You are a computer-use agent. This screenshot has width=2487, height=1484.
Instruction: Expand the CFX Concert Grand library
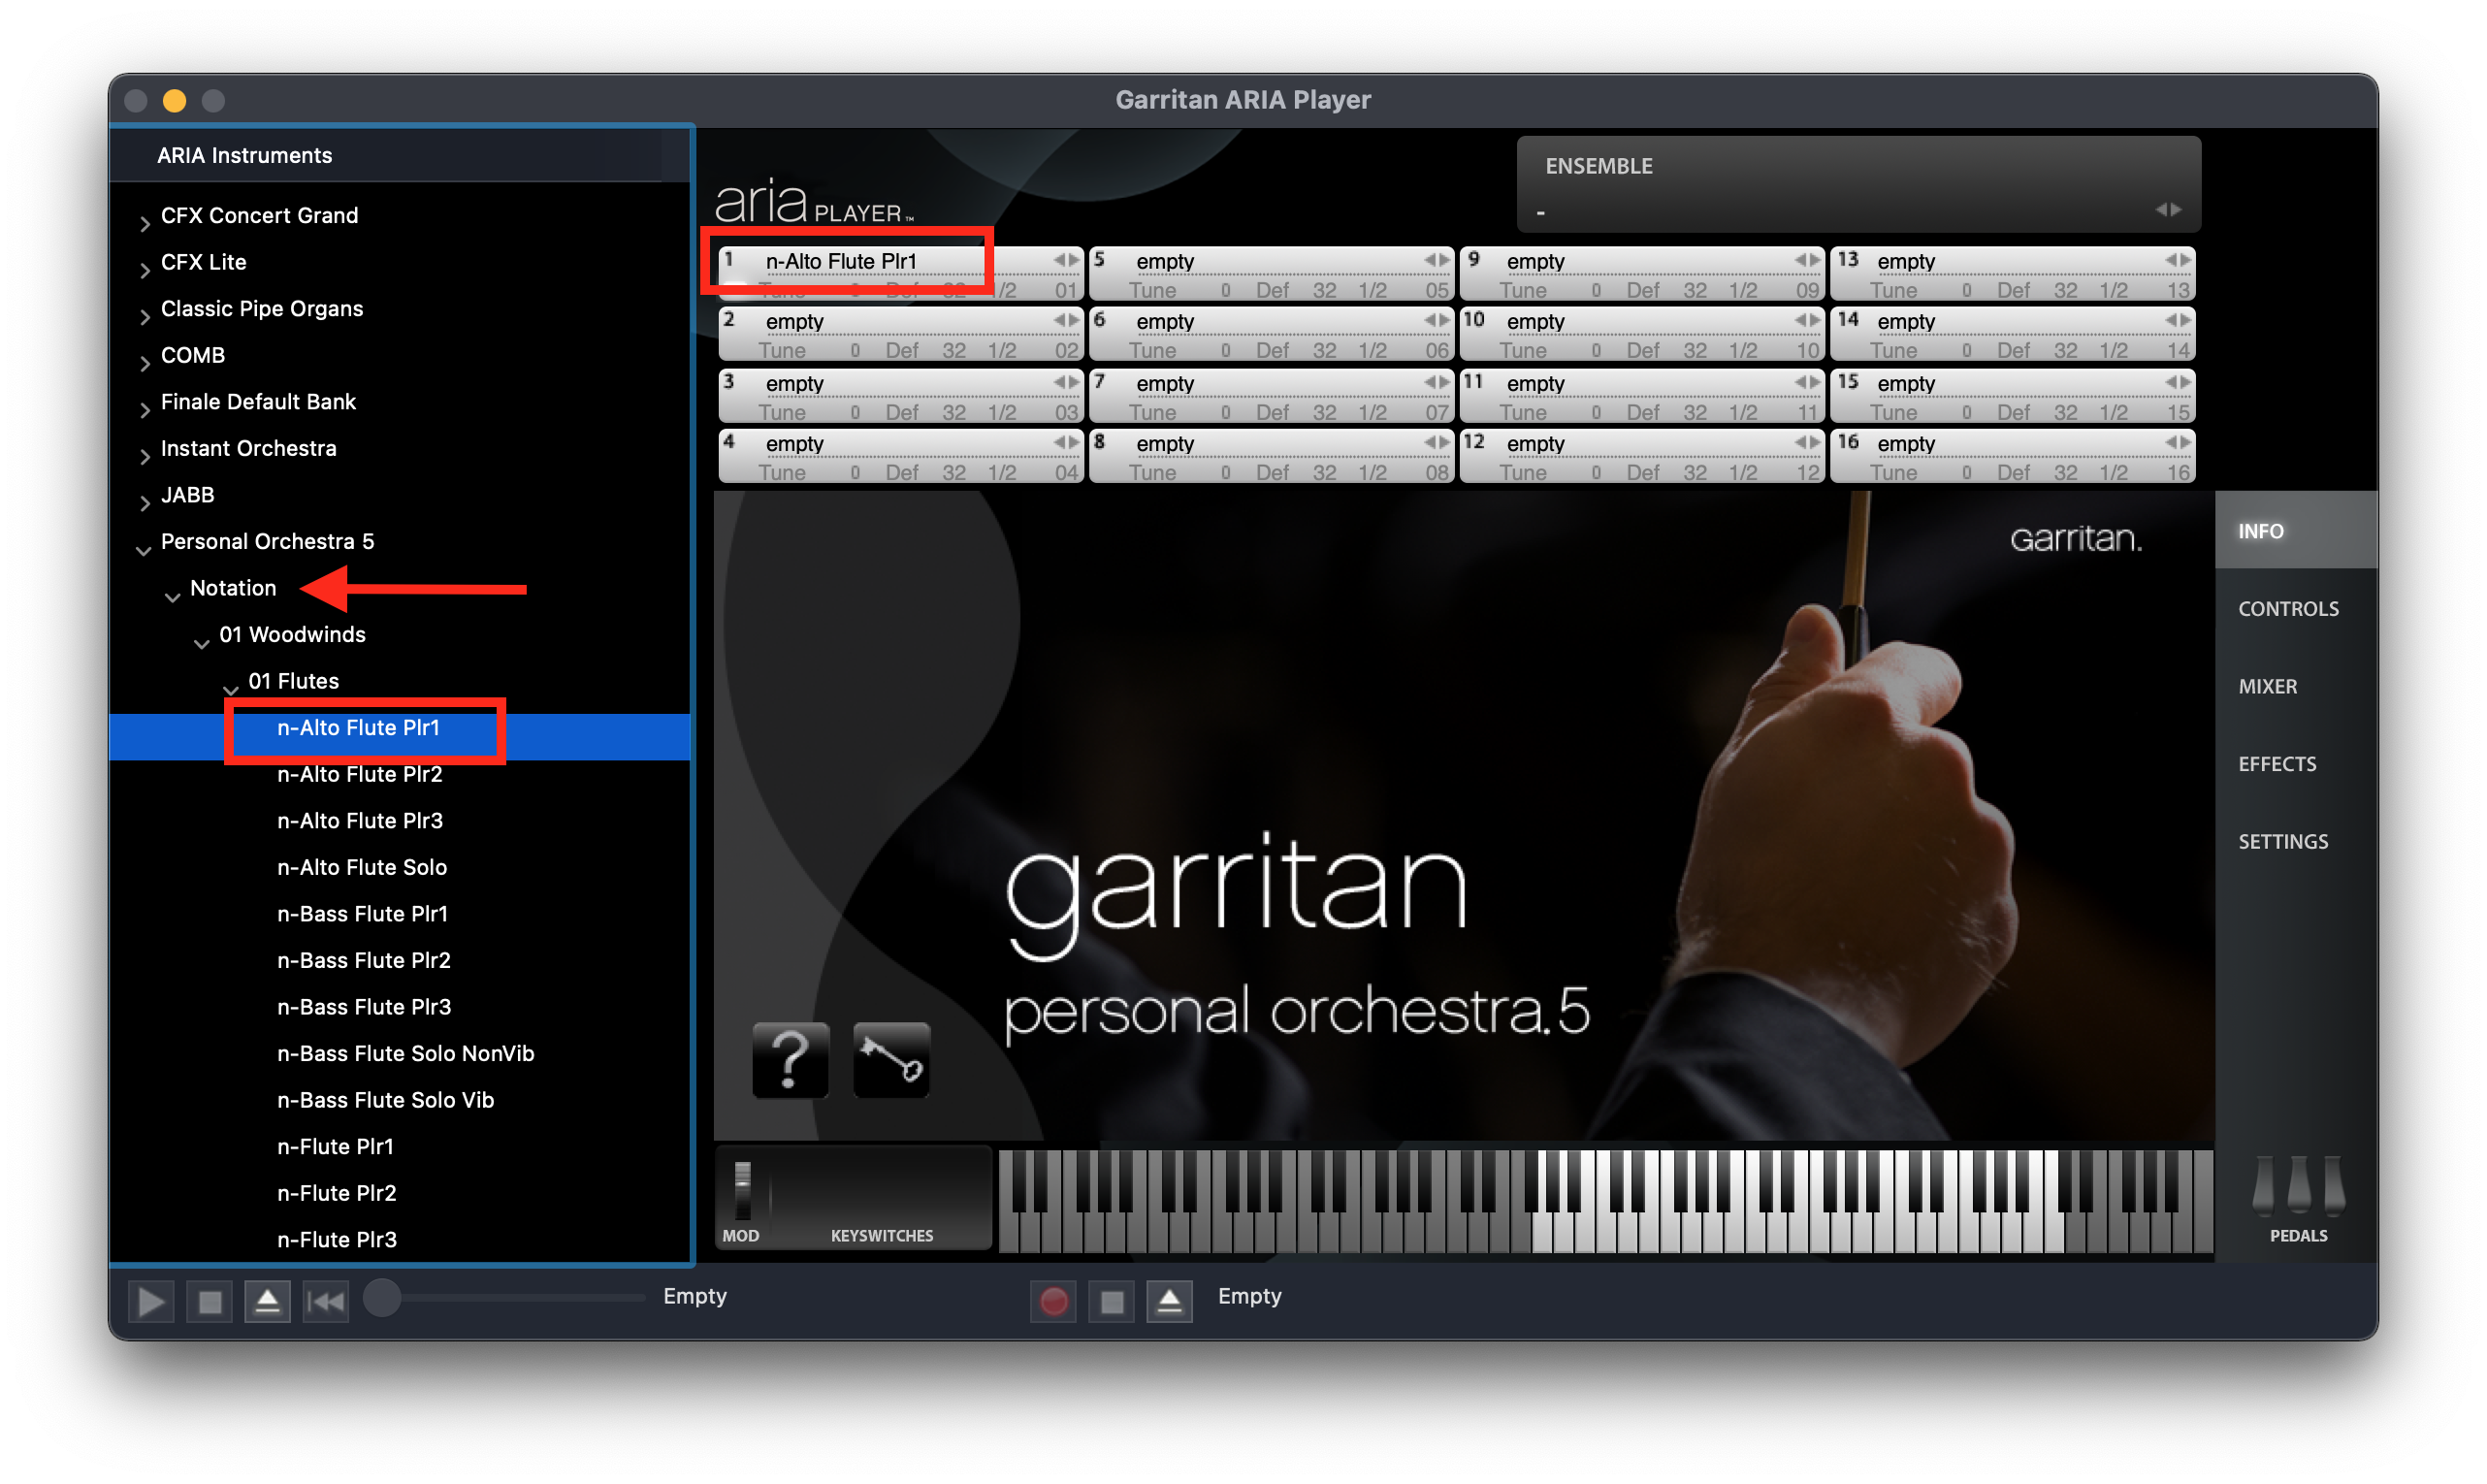point(145,223)
